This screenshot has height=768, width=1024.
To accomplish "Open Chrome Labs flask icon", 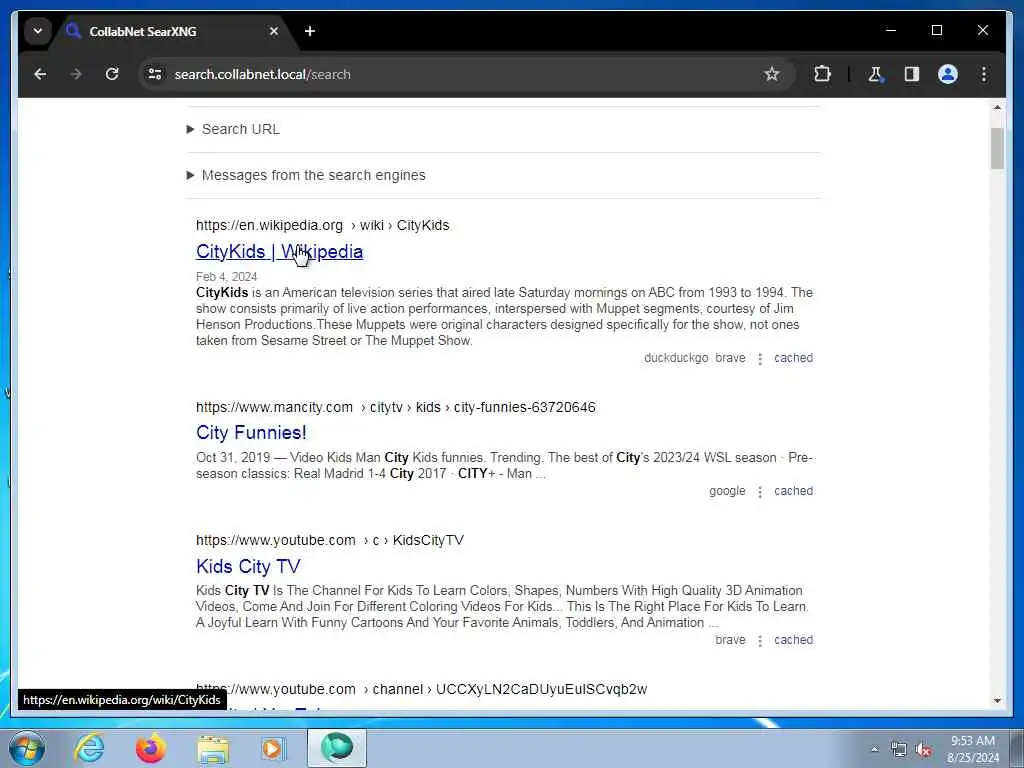I will pyautogui.click(x=875, y=74).
